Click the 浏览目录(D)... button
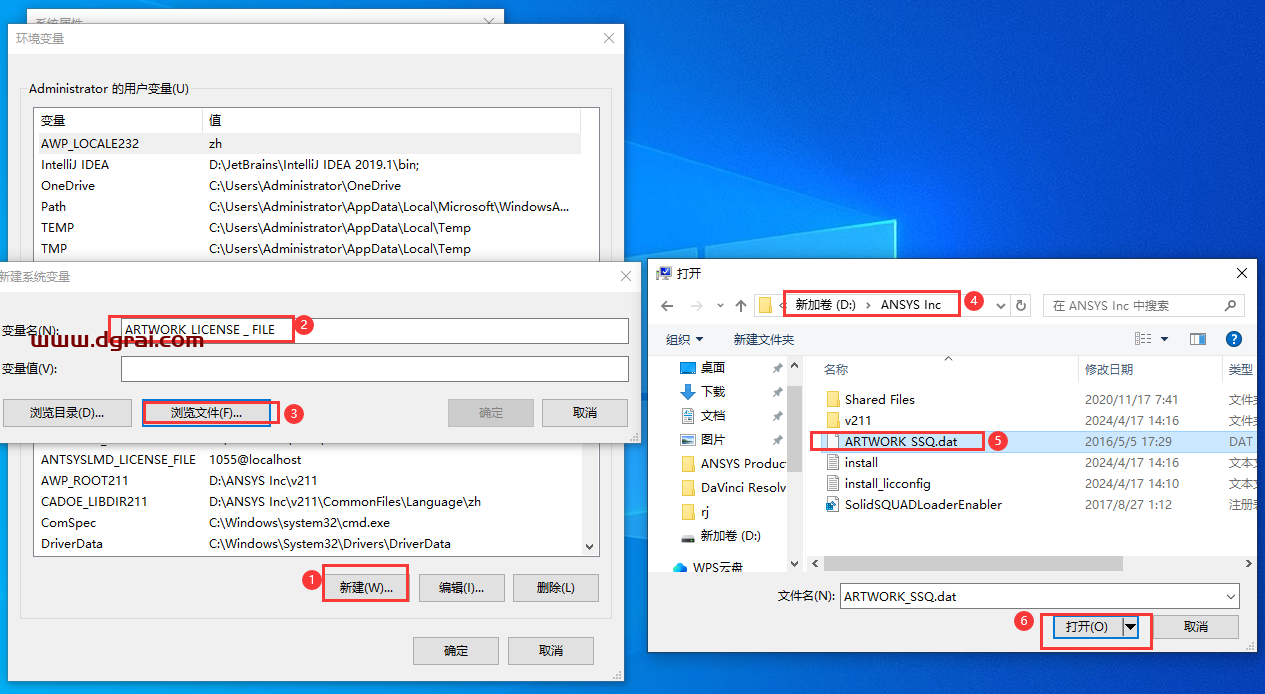This screenshot has height=694, width=1265. point(67,412)
